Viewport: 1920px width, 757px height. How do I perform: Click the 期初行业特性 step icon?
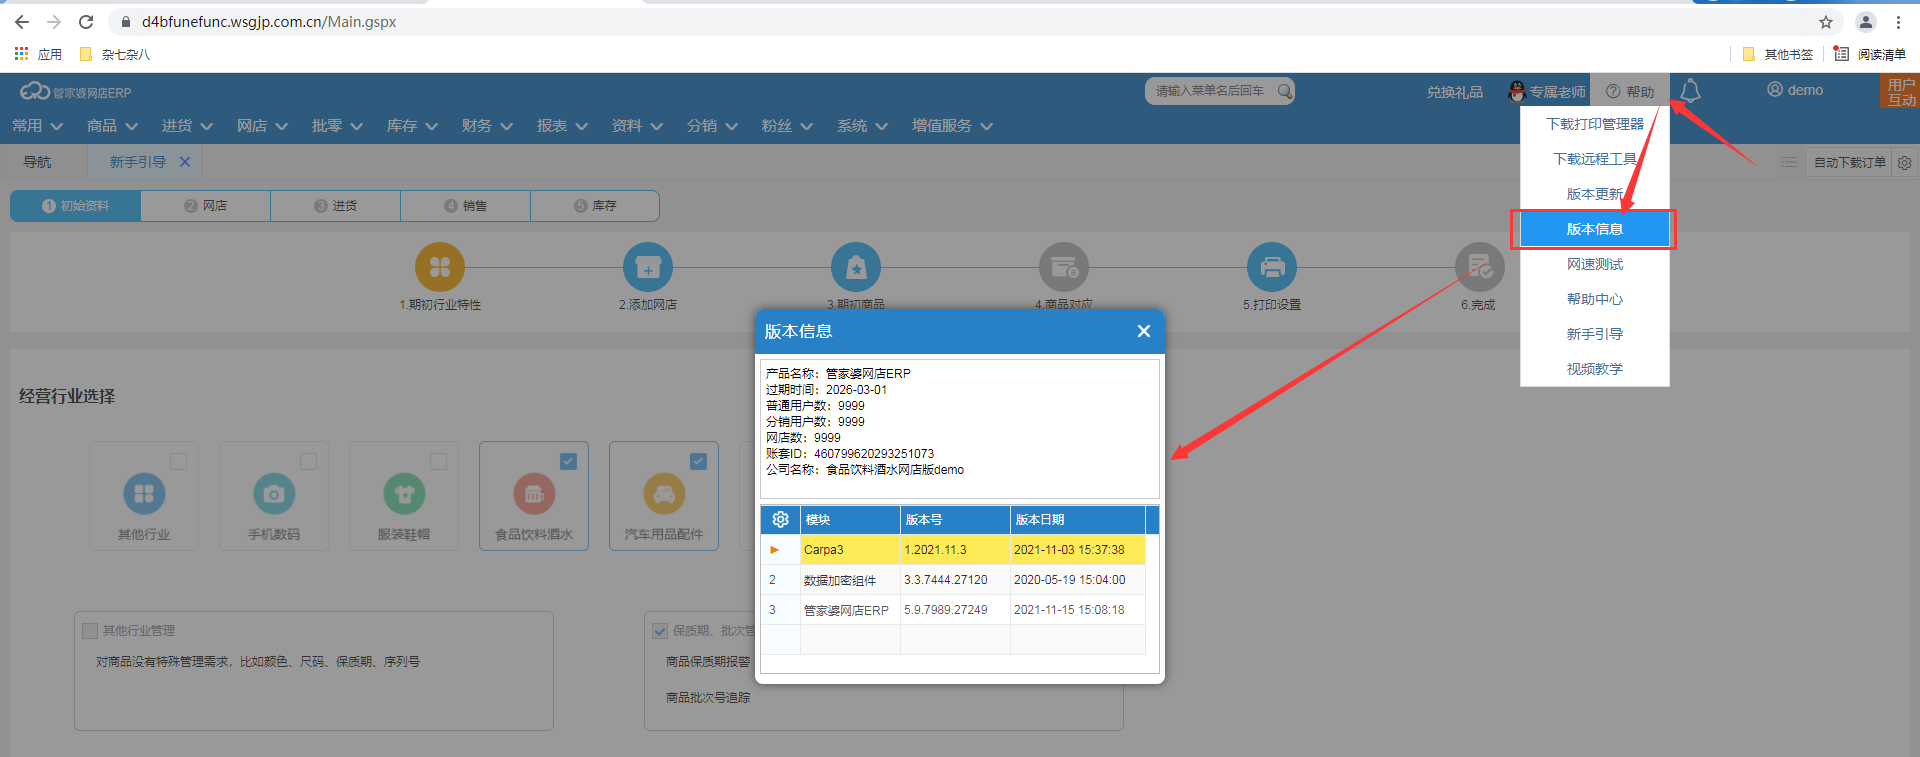coord(440,268)
